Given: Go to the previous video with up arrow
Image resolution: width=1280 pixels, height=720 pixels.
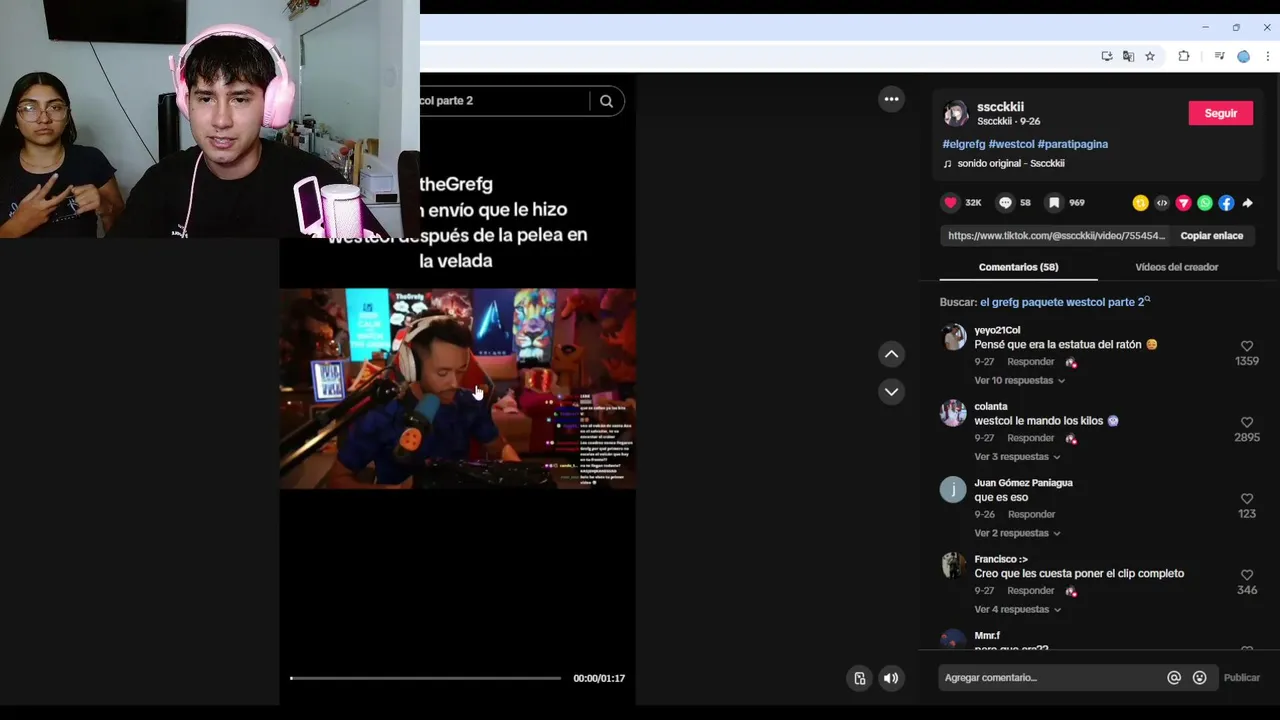Looking at the screenshot, I should (x=891, y=354).
